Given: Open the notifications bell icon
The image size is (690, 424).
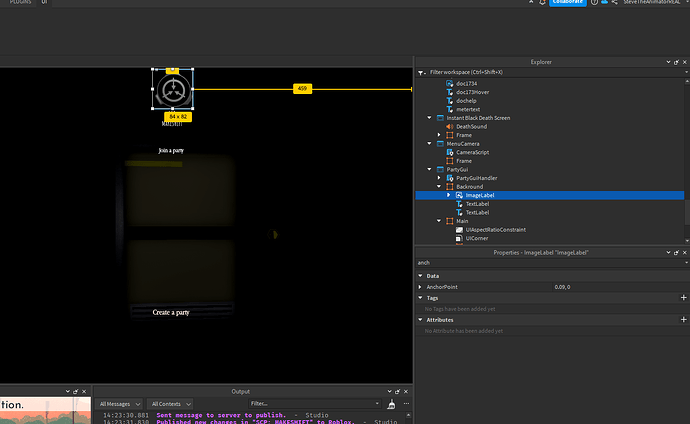Looking at the screenshot, I should (x=542, y=2).
